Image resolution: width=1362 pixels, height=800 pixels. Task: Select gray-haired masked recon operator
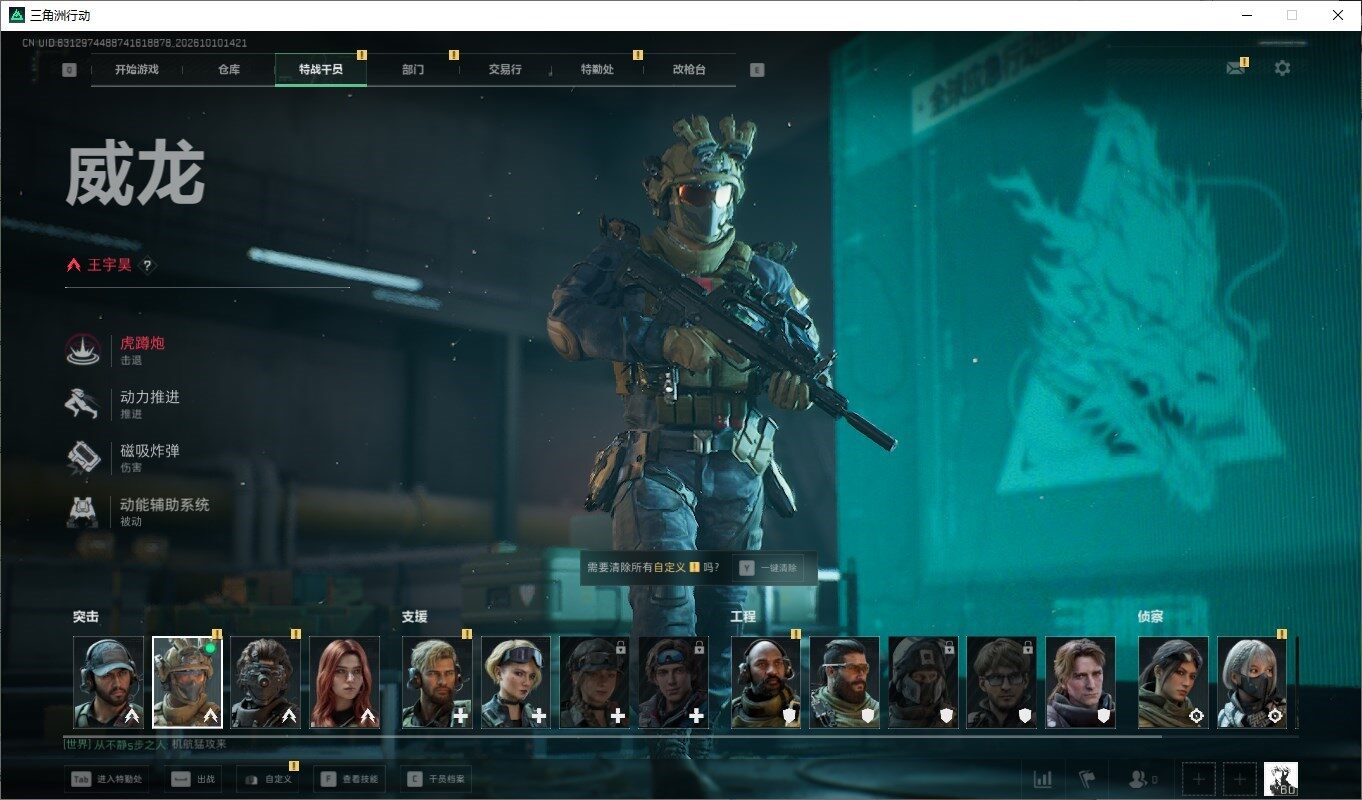point(1252,682)
